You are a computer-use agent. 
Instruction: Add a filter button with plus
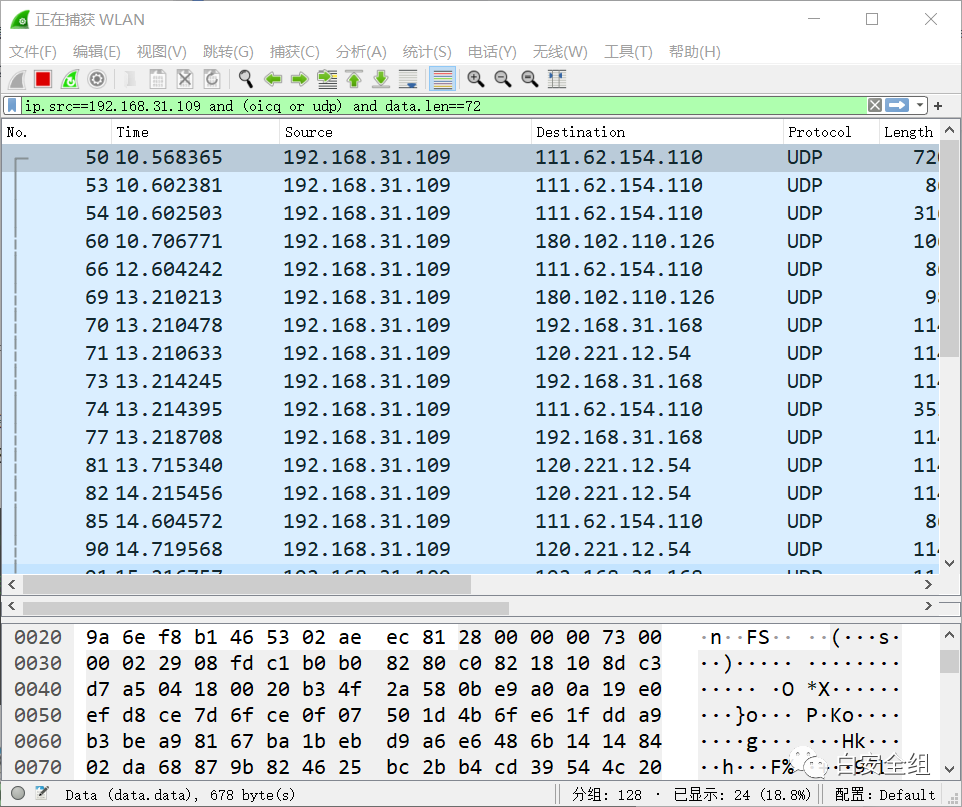point(938,106)
